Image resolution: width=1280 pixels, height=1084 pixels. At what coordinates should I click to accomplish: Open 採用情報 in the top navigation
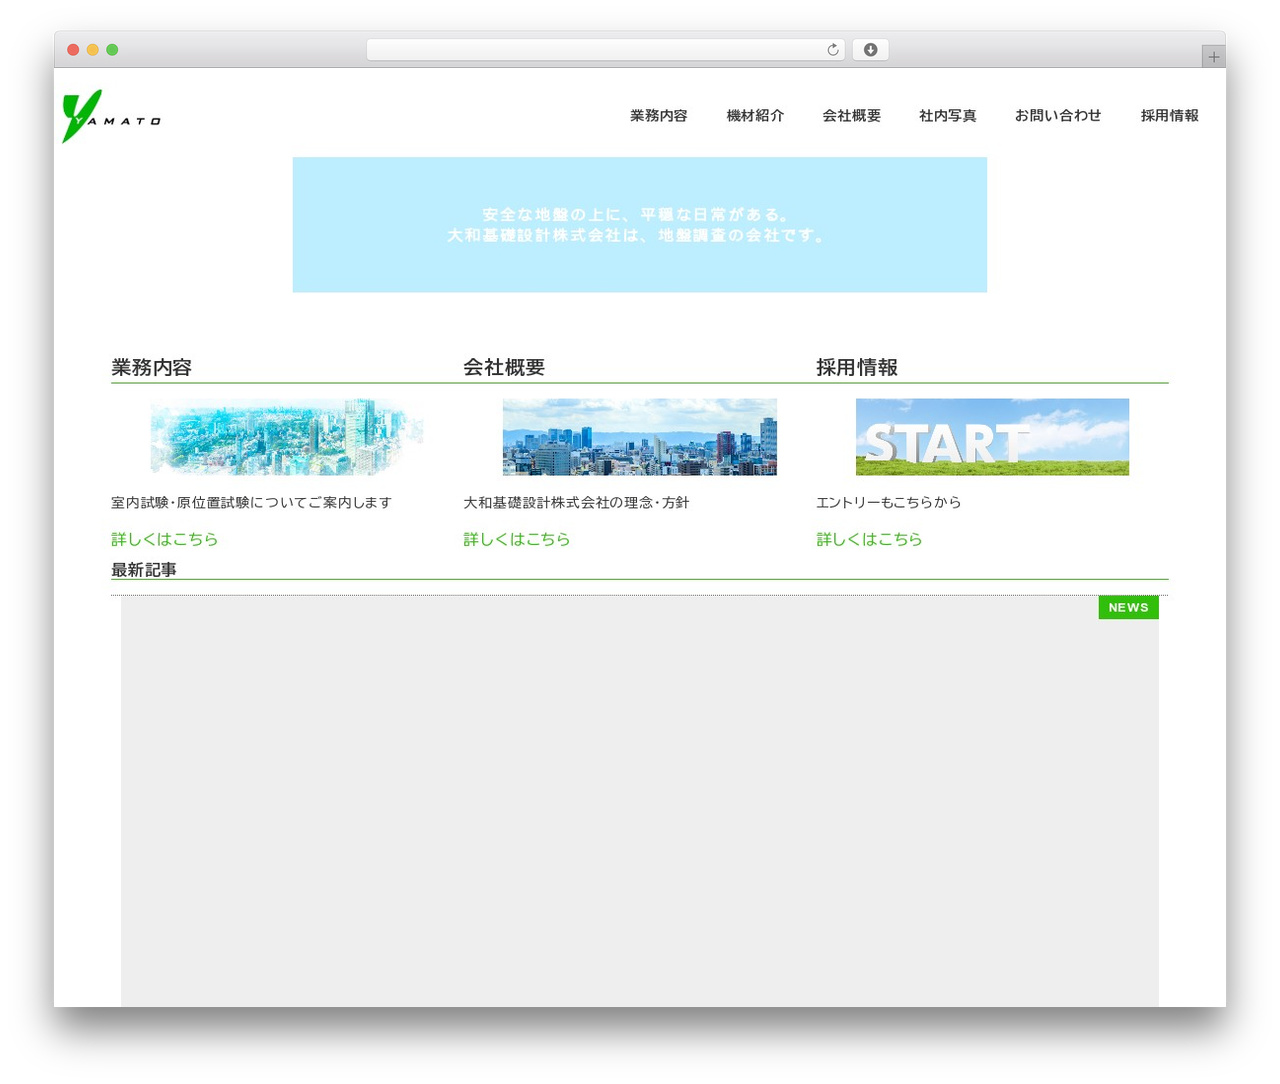coord(1170,116)
